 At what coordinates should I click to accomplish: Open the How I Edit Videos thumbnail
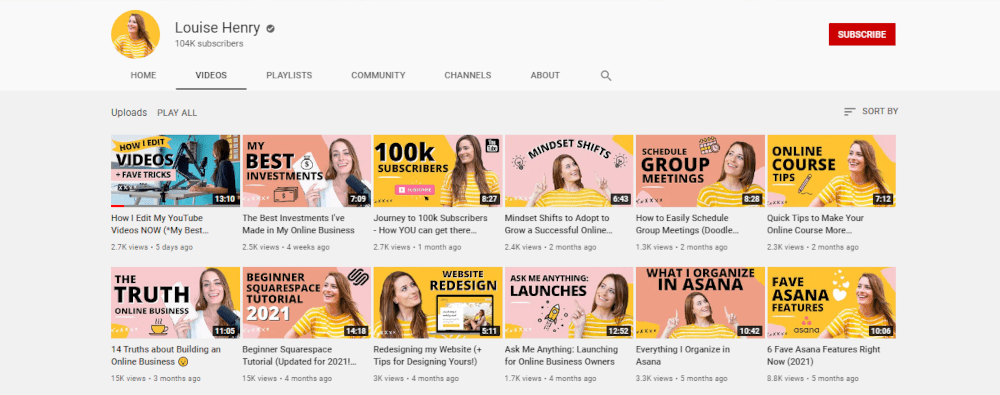pos(175,171)
